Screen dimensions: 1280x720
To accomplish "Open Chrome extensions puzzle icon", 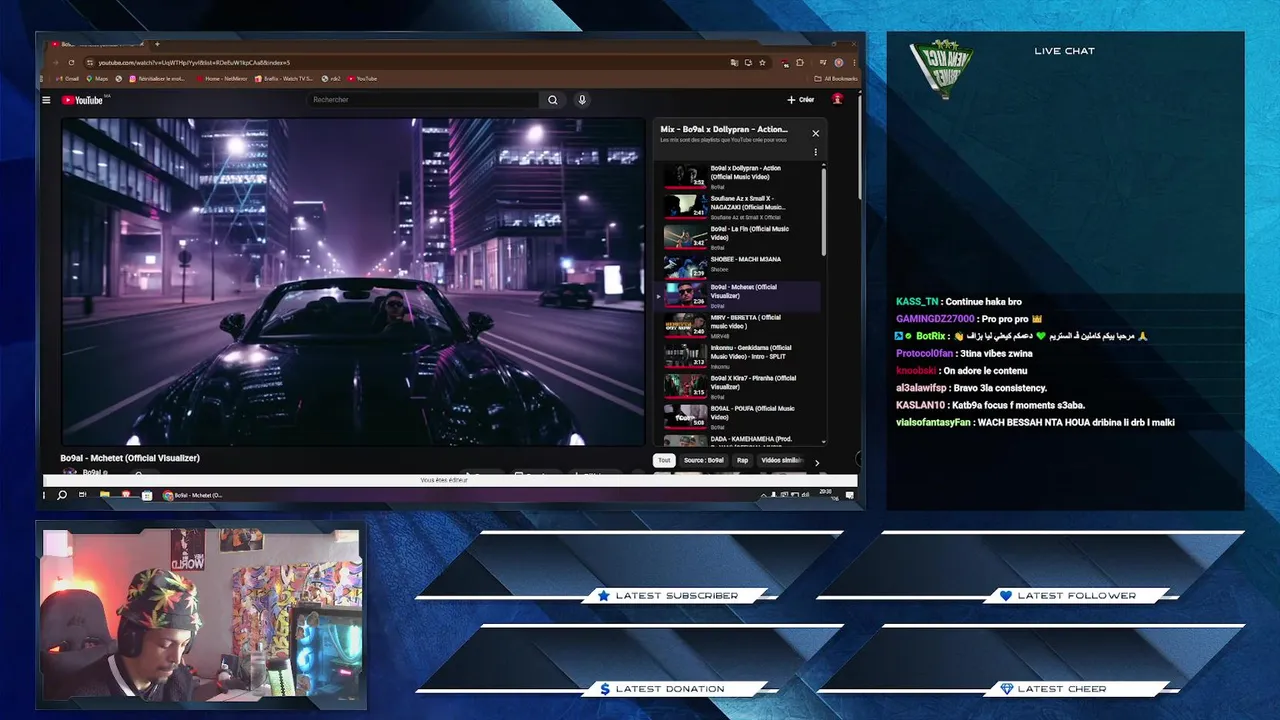I will pyautogui.click(x=800, y=62).
